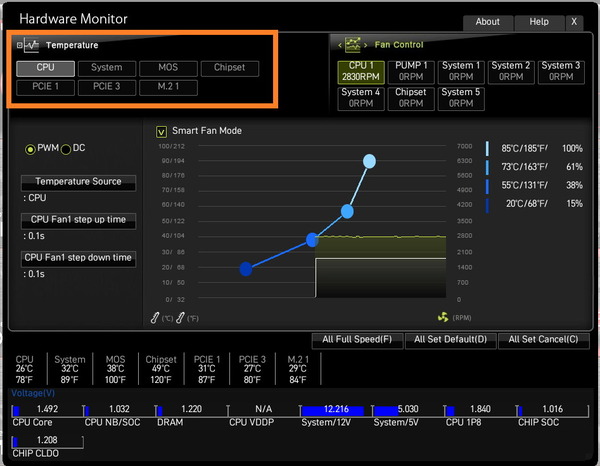The image size is (600, 466).
Task: Click the CPU VDDP N/A voltage reading
Action: 264,411
